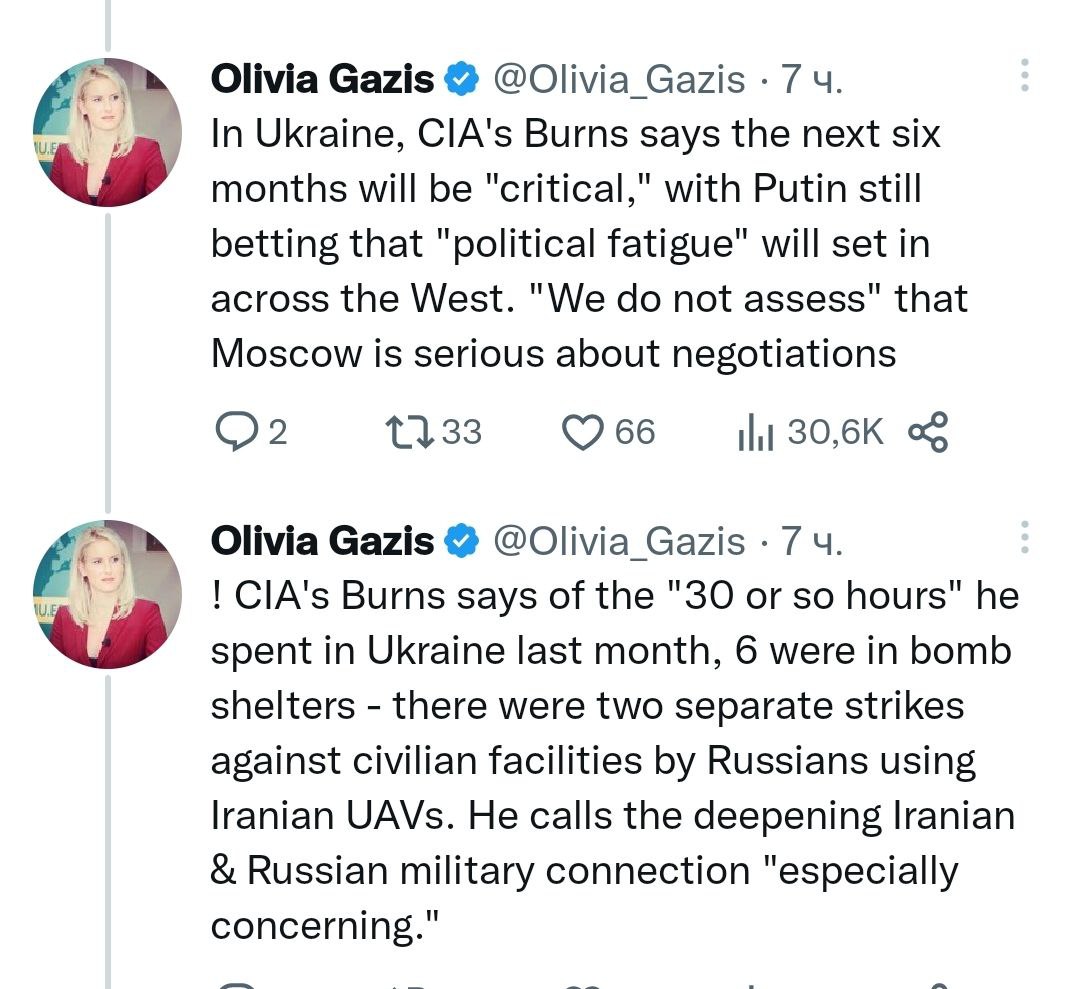This screenshot has width=1080, height=989.
Task: Click the 30,6K view count
Action: (x=835, y=432)
